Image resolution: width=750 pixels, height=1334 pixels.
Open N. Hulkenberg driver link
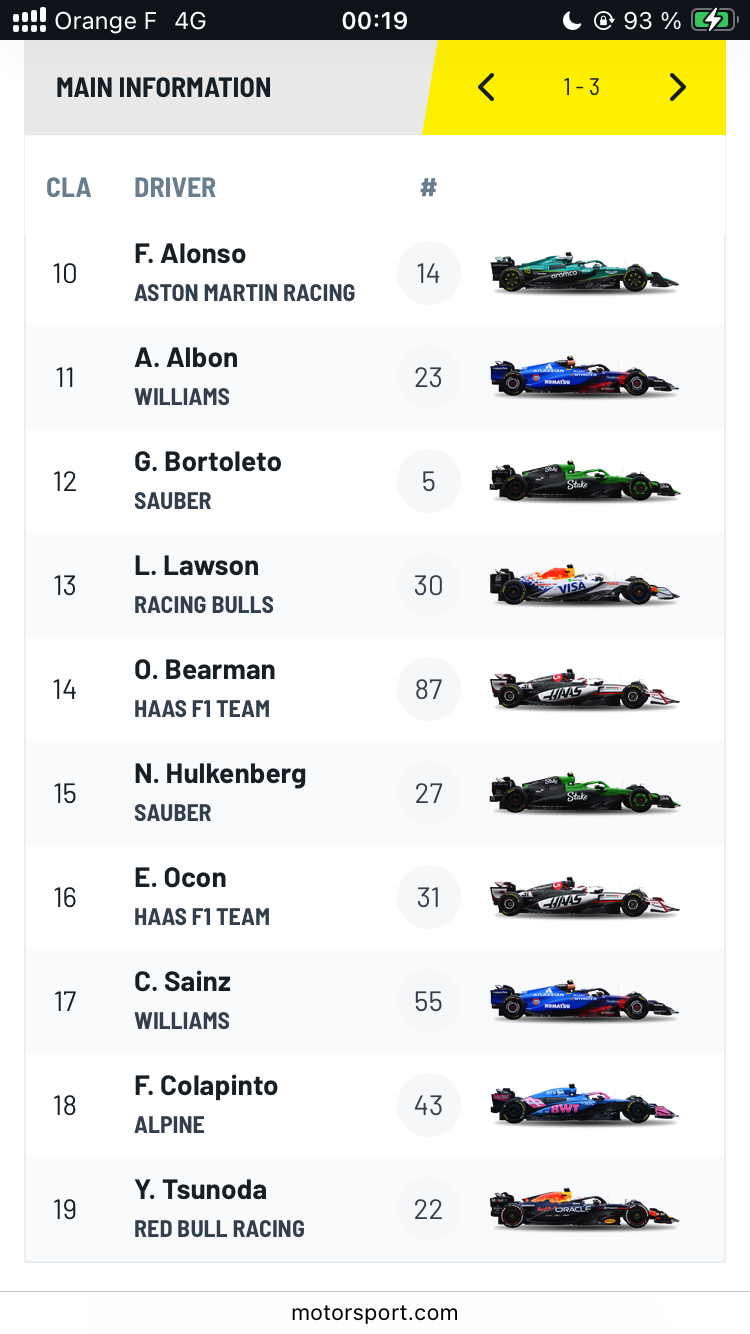pos(220,774)
